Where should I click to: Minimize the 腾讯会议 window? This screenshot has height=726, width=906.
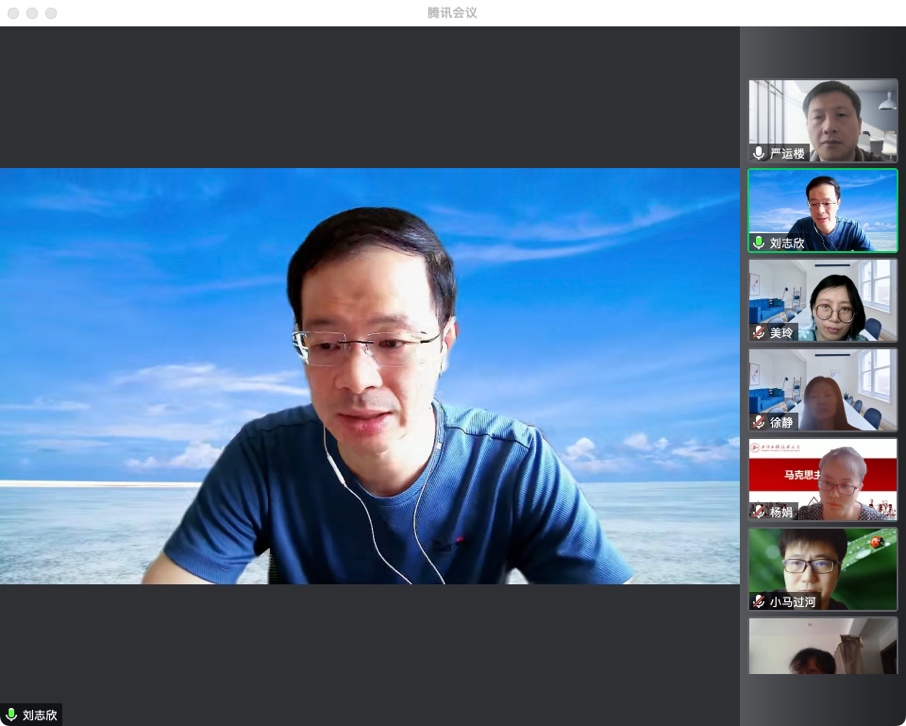(32, 13)
